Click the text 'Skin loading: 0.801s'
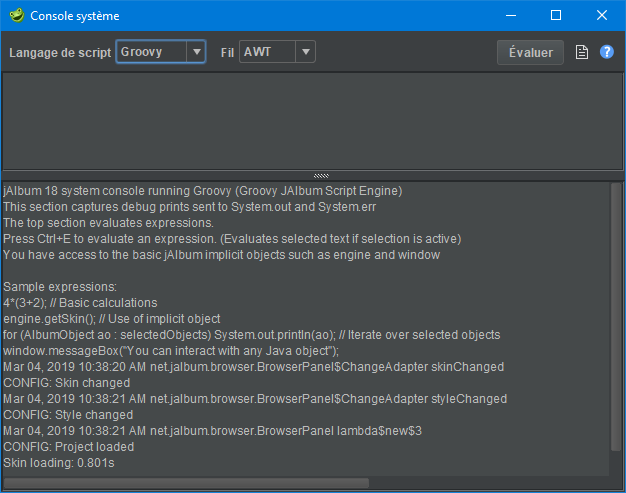Viewport: 626px width, 493px height. (59, 463)
